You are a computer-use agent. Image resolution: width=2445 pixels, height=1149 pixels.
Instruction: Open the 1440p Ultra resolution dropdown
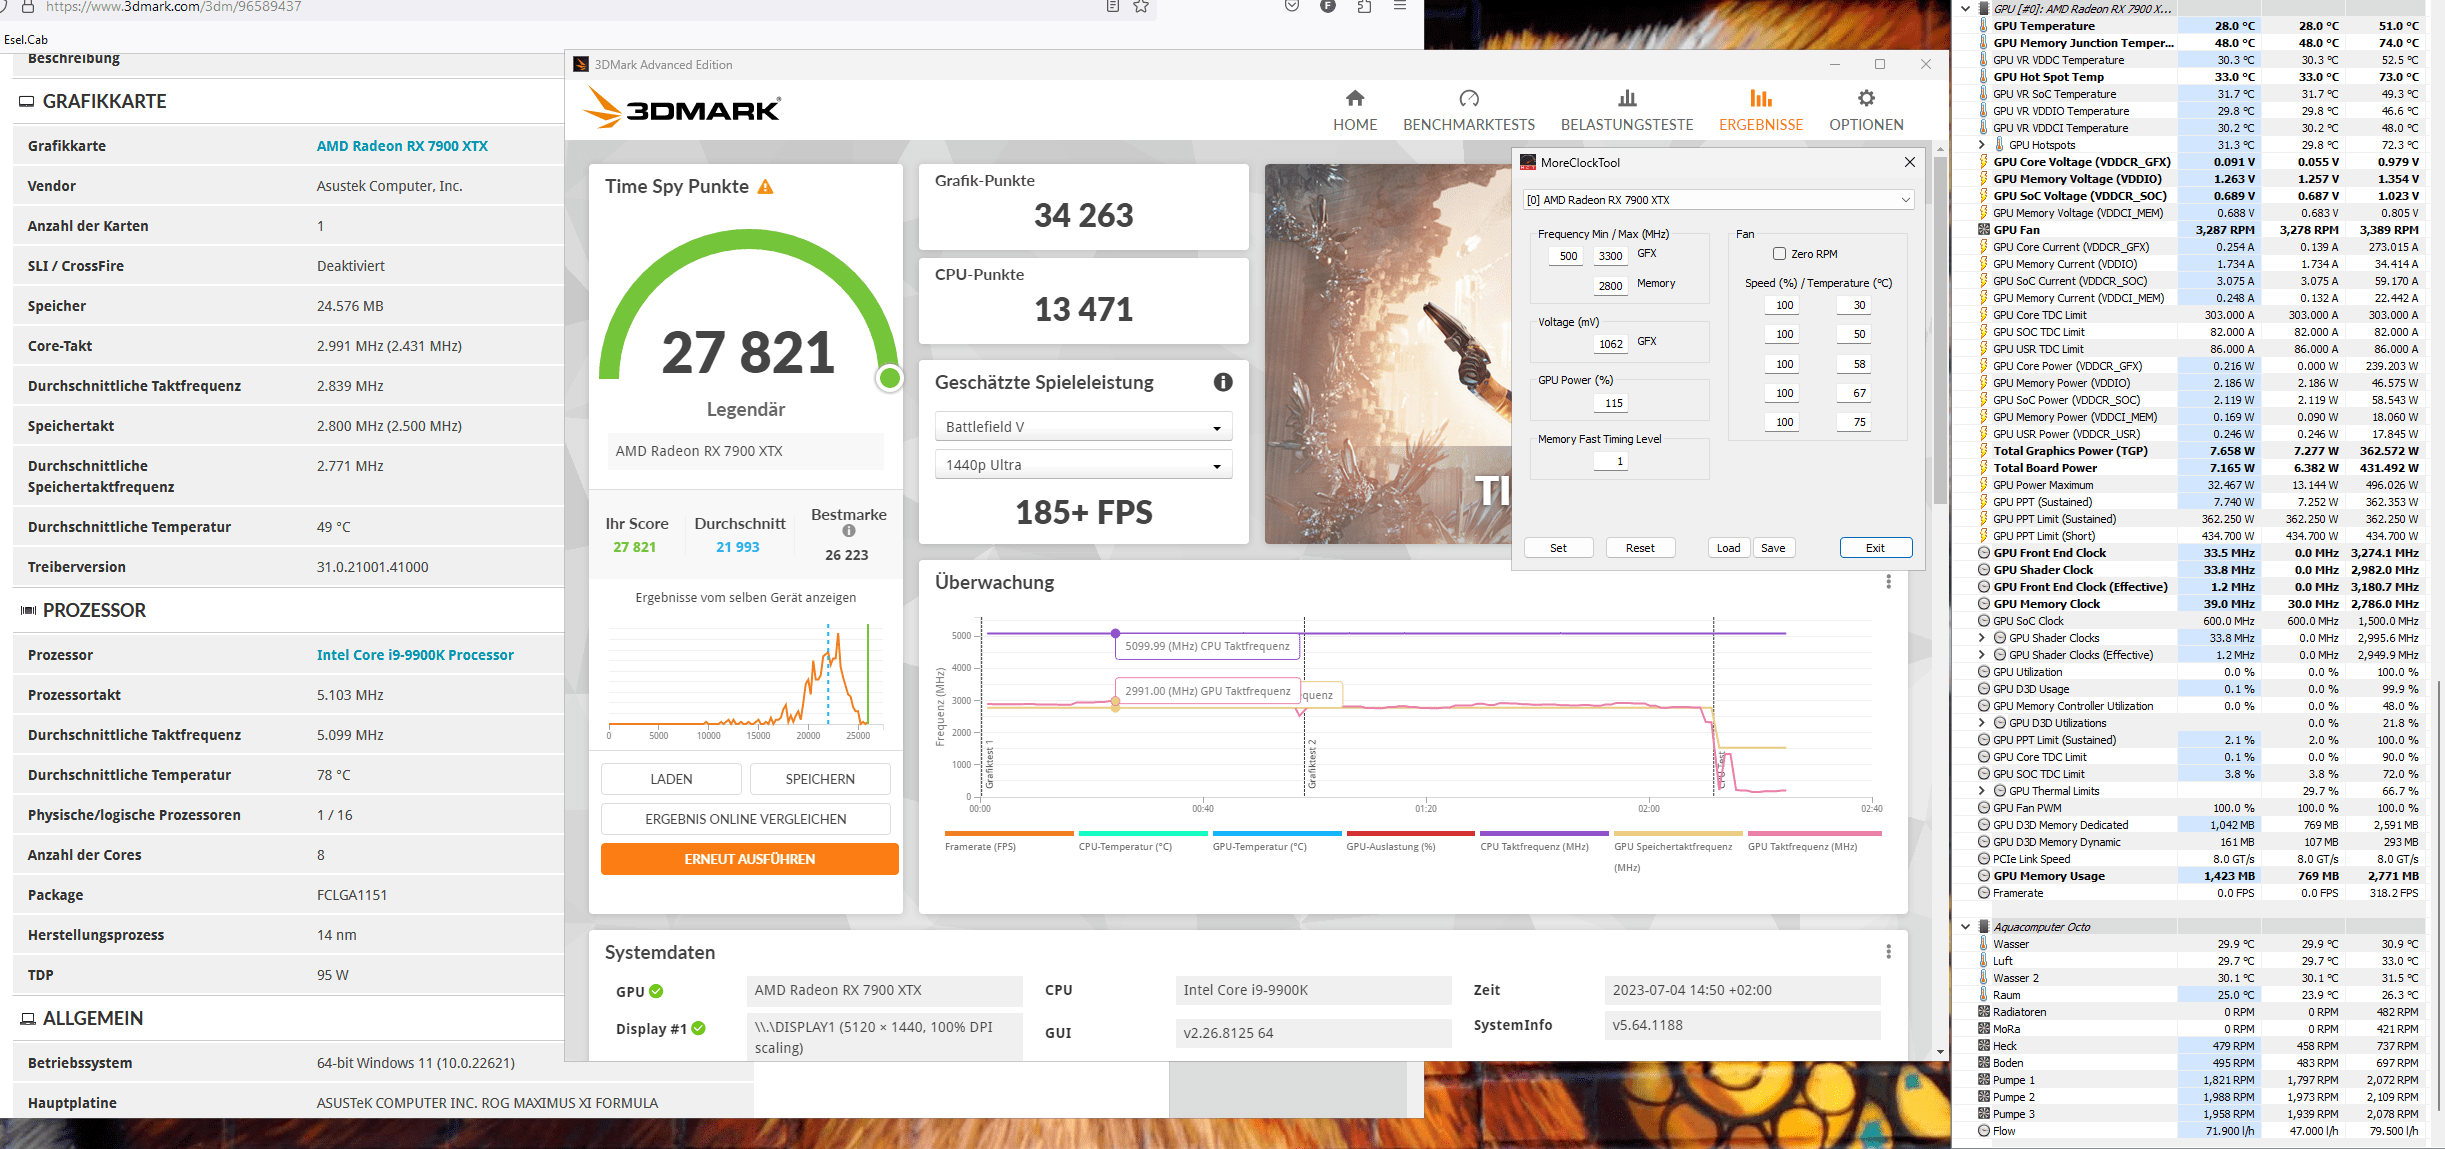tap(1083, 465)
